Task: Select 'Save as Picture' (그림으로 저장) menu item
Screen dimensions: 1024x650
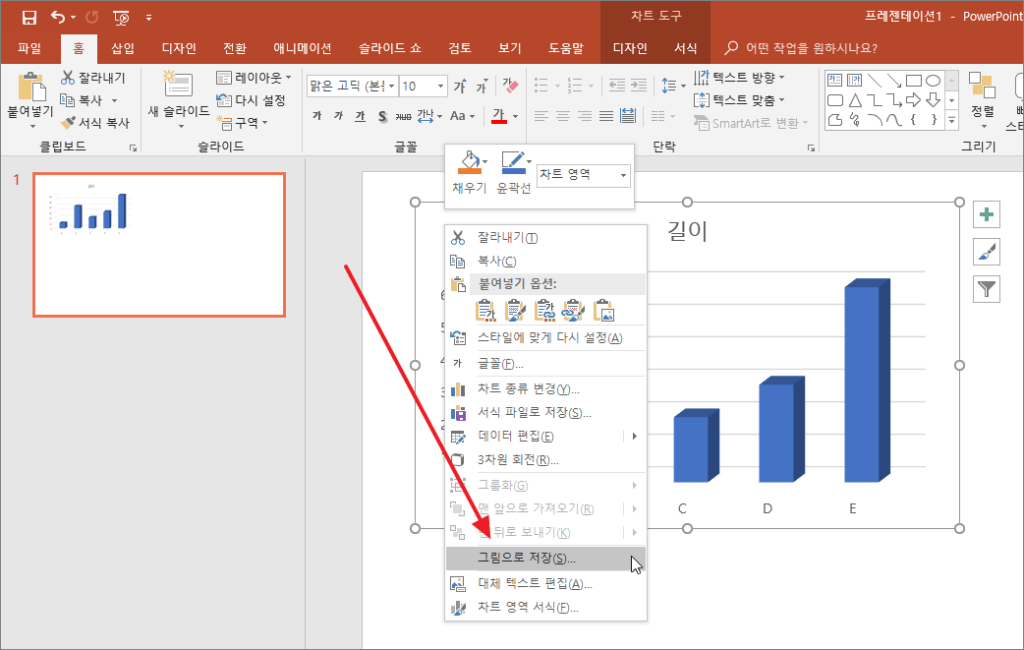Action: 527,558
